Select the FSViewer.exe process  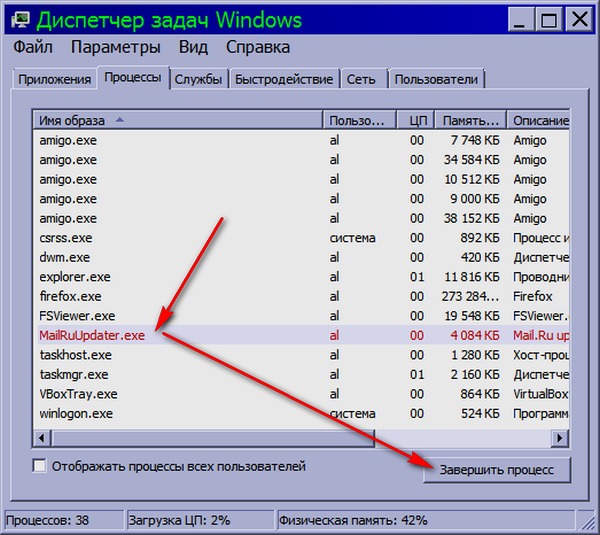click(301, 316)
